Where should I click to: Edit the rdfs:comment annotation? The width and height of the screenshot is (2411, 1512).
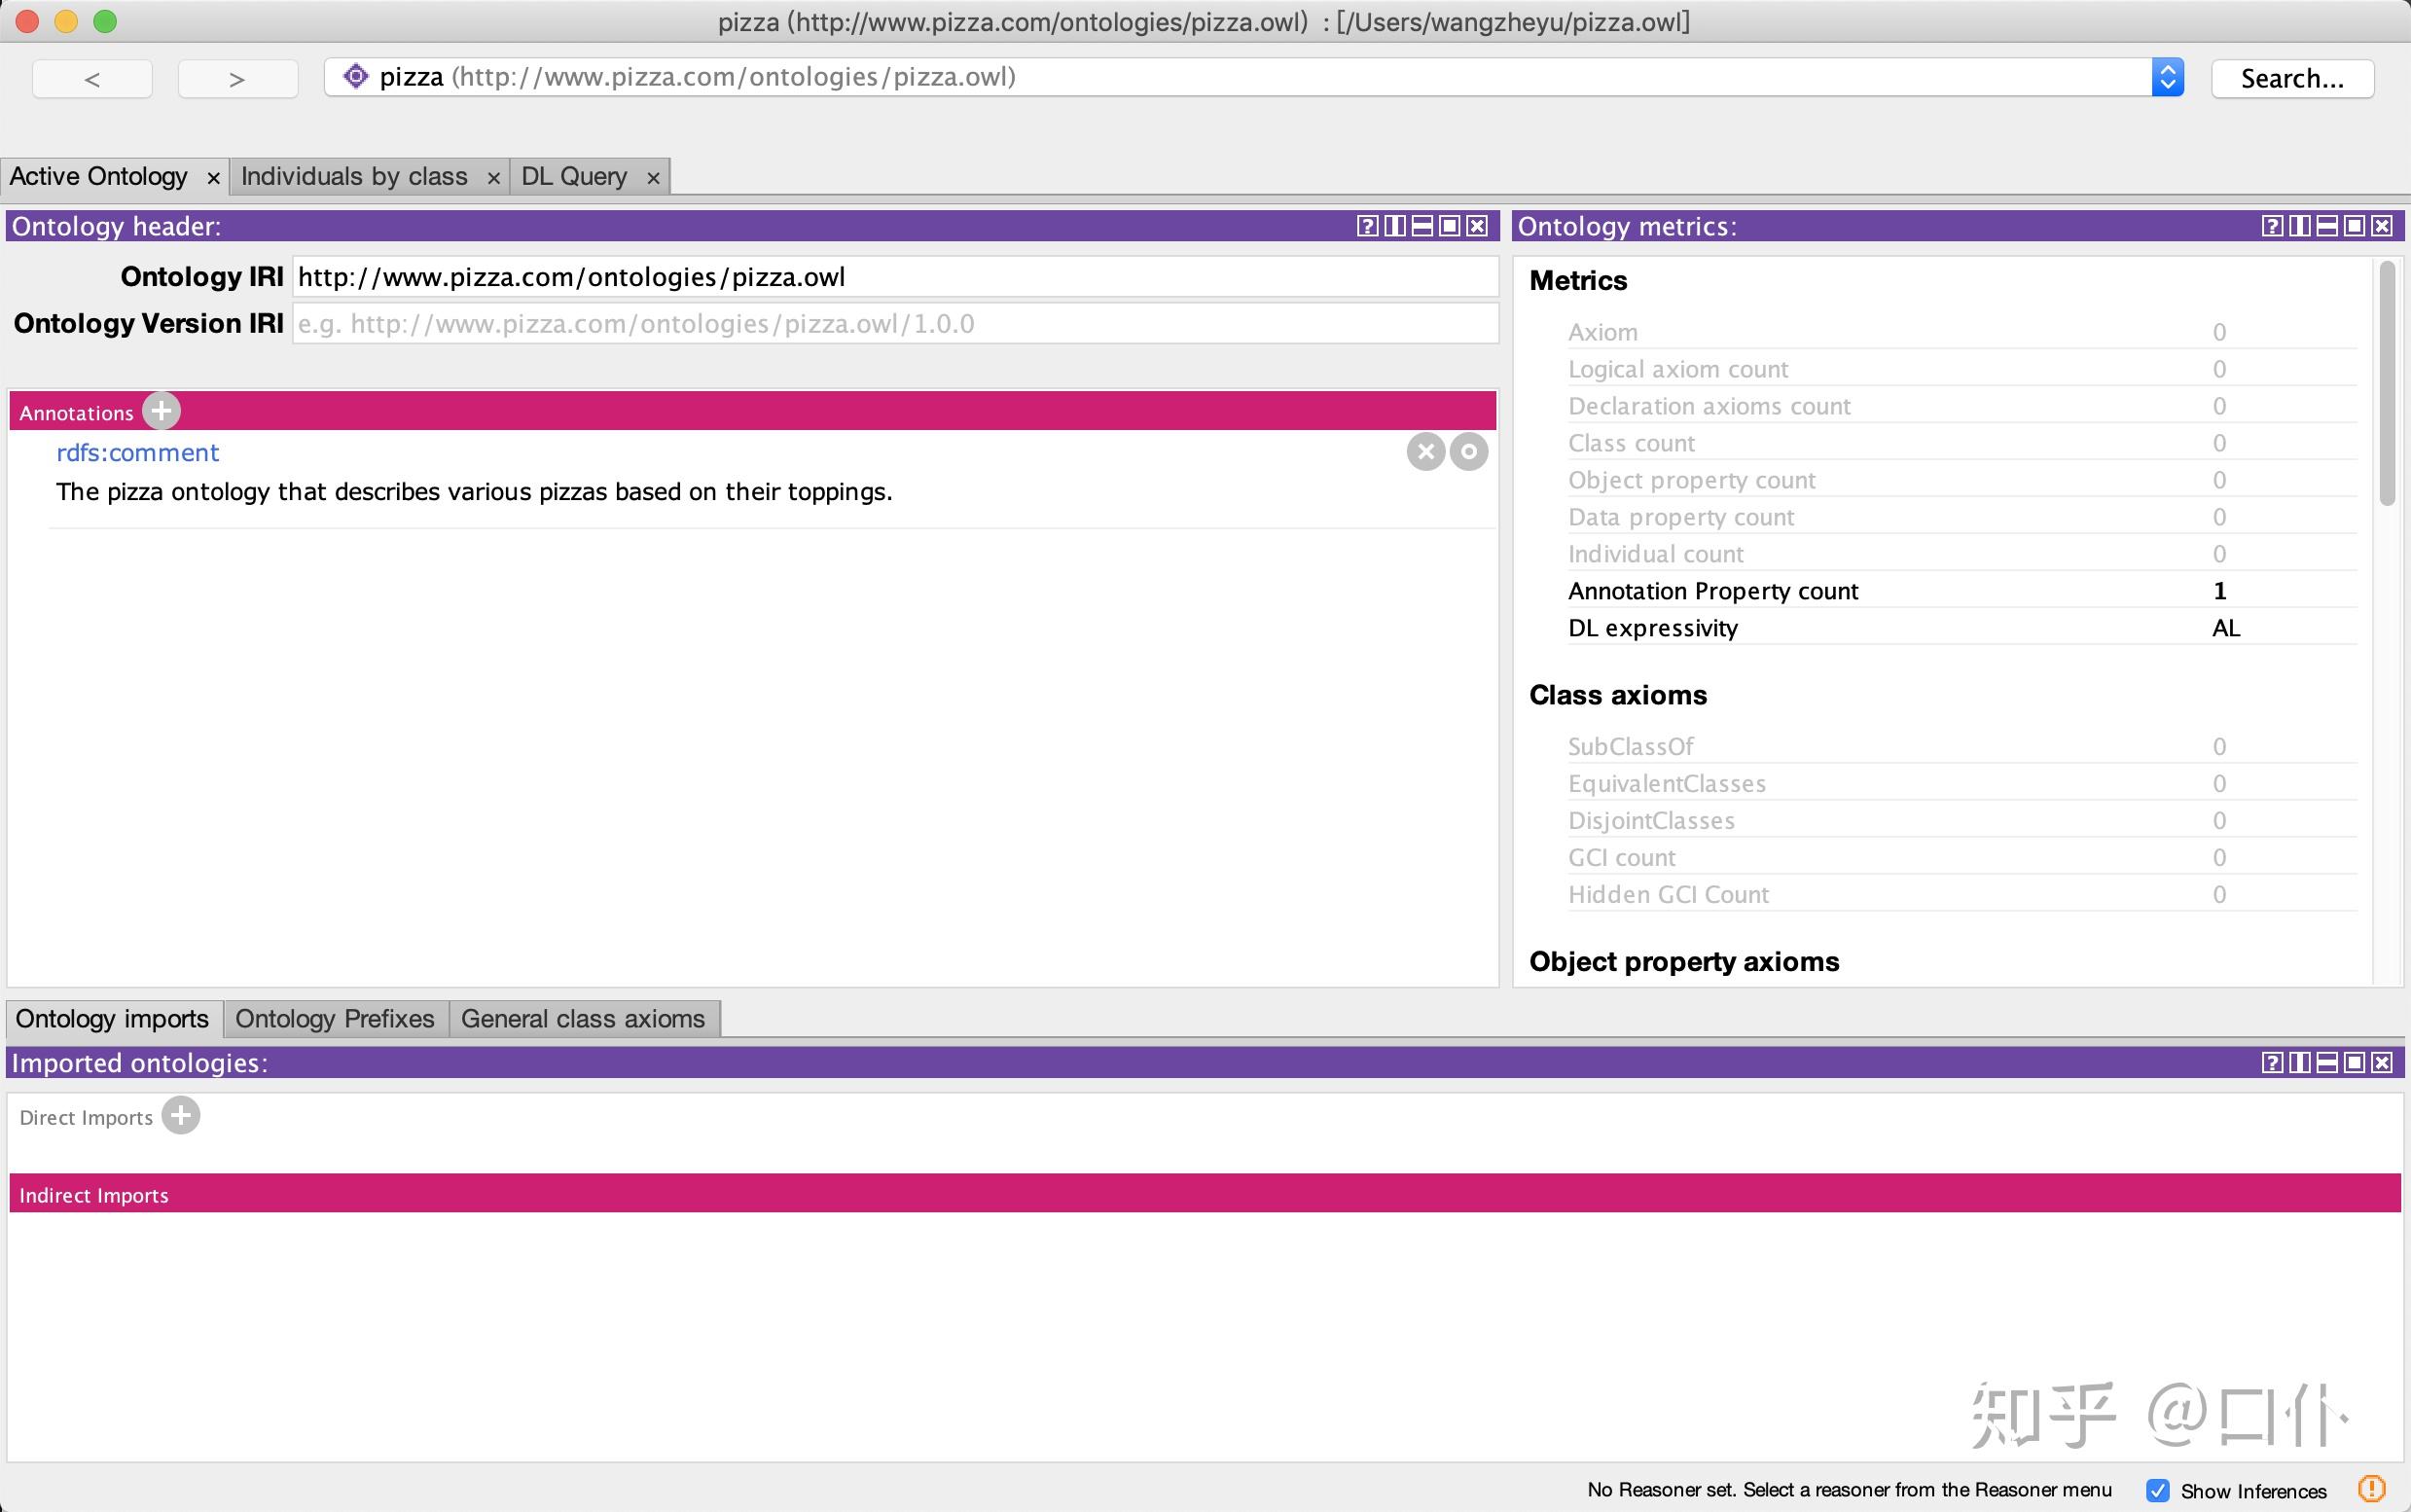(x=1468, y=452)
